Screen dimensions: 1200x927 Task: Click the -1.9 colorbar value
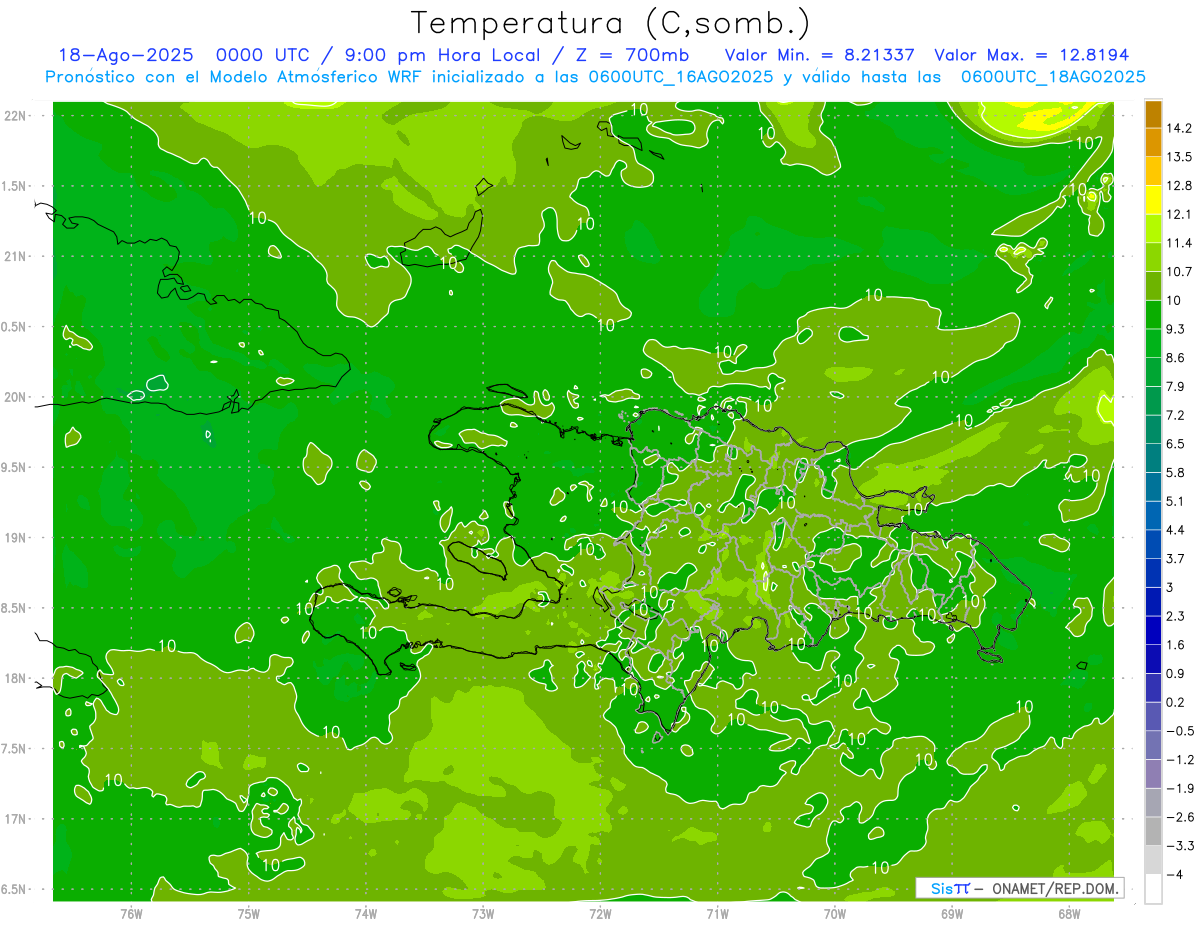pyautogui.click(x=1180, y=788)
